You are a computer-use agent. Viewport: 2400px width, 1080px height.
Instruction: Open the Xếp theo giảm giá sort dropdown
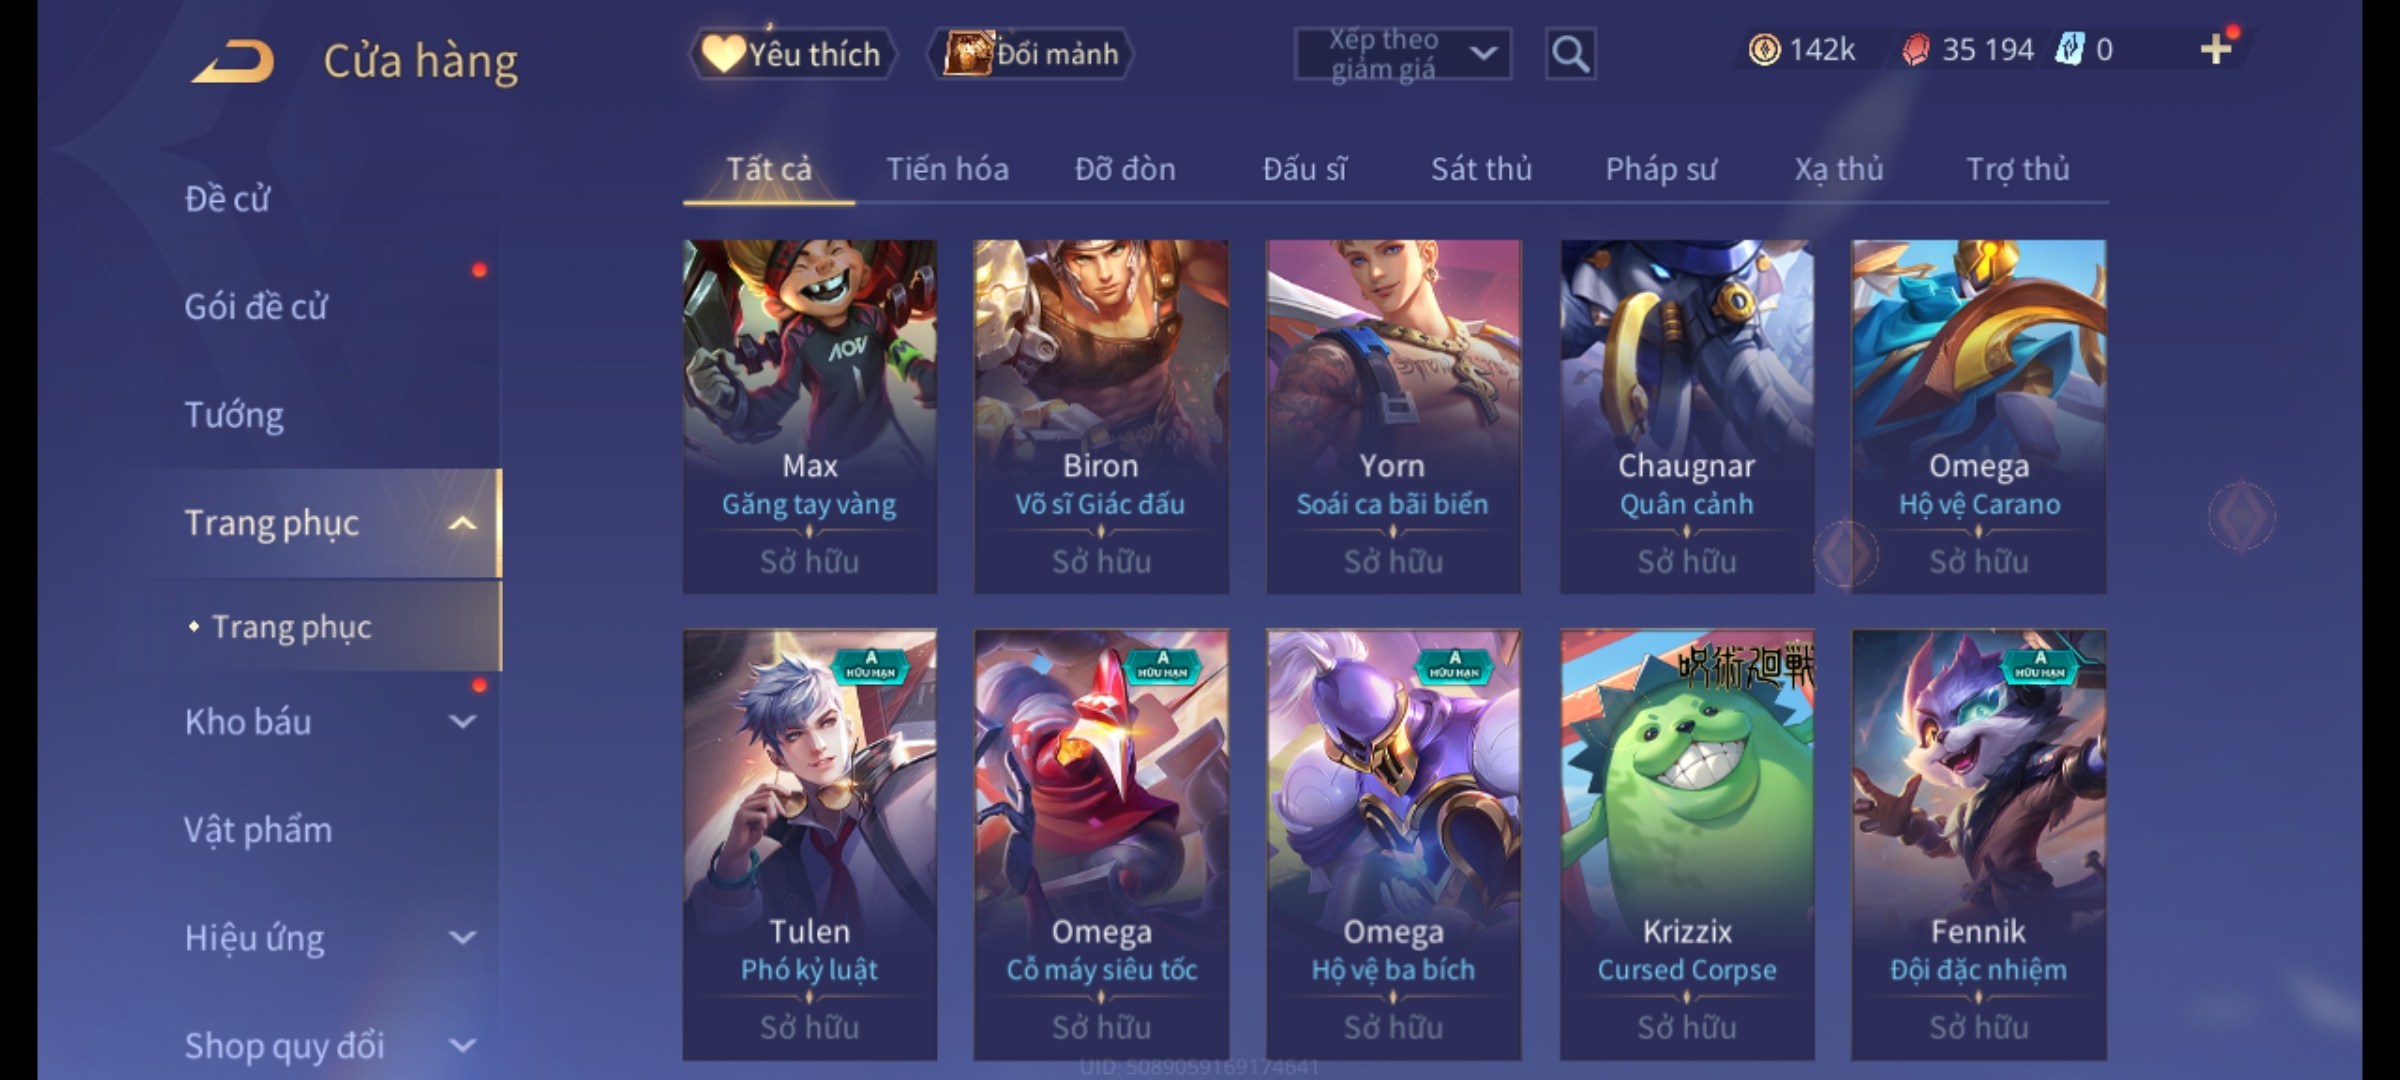[1402, 54]
